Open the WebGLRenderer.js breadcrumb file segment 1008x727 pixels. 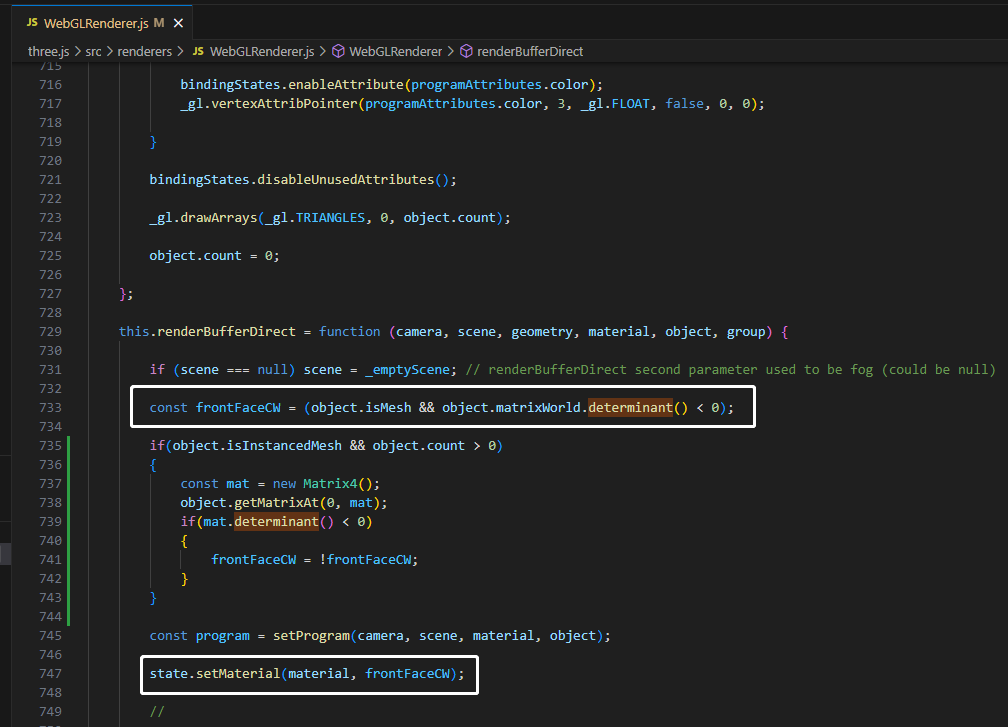(x=262, y=51)
